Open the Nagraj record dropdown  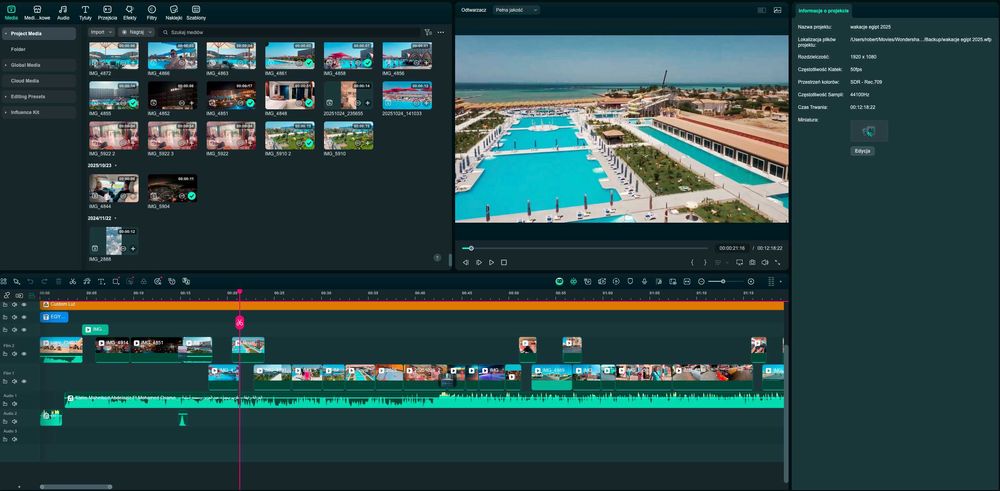click(136, 32)
